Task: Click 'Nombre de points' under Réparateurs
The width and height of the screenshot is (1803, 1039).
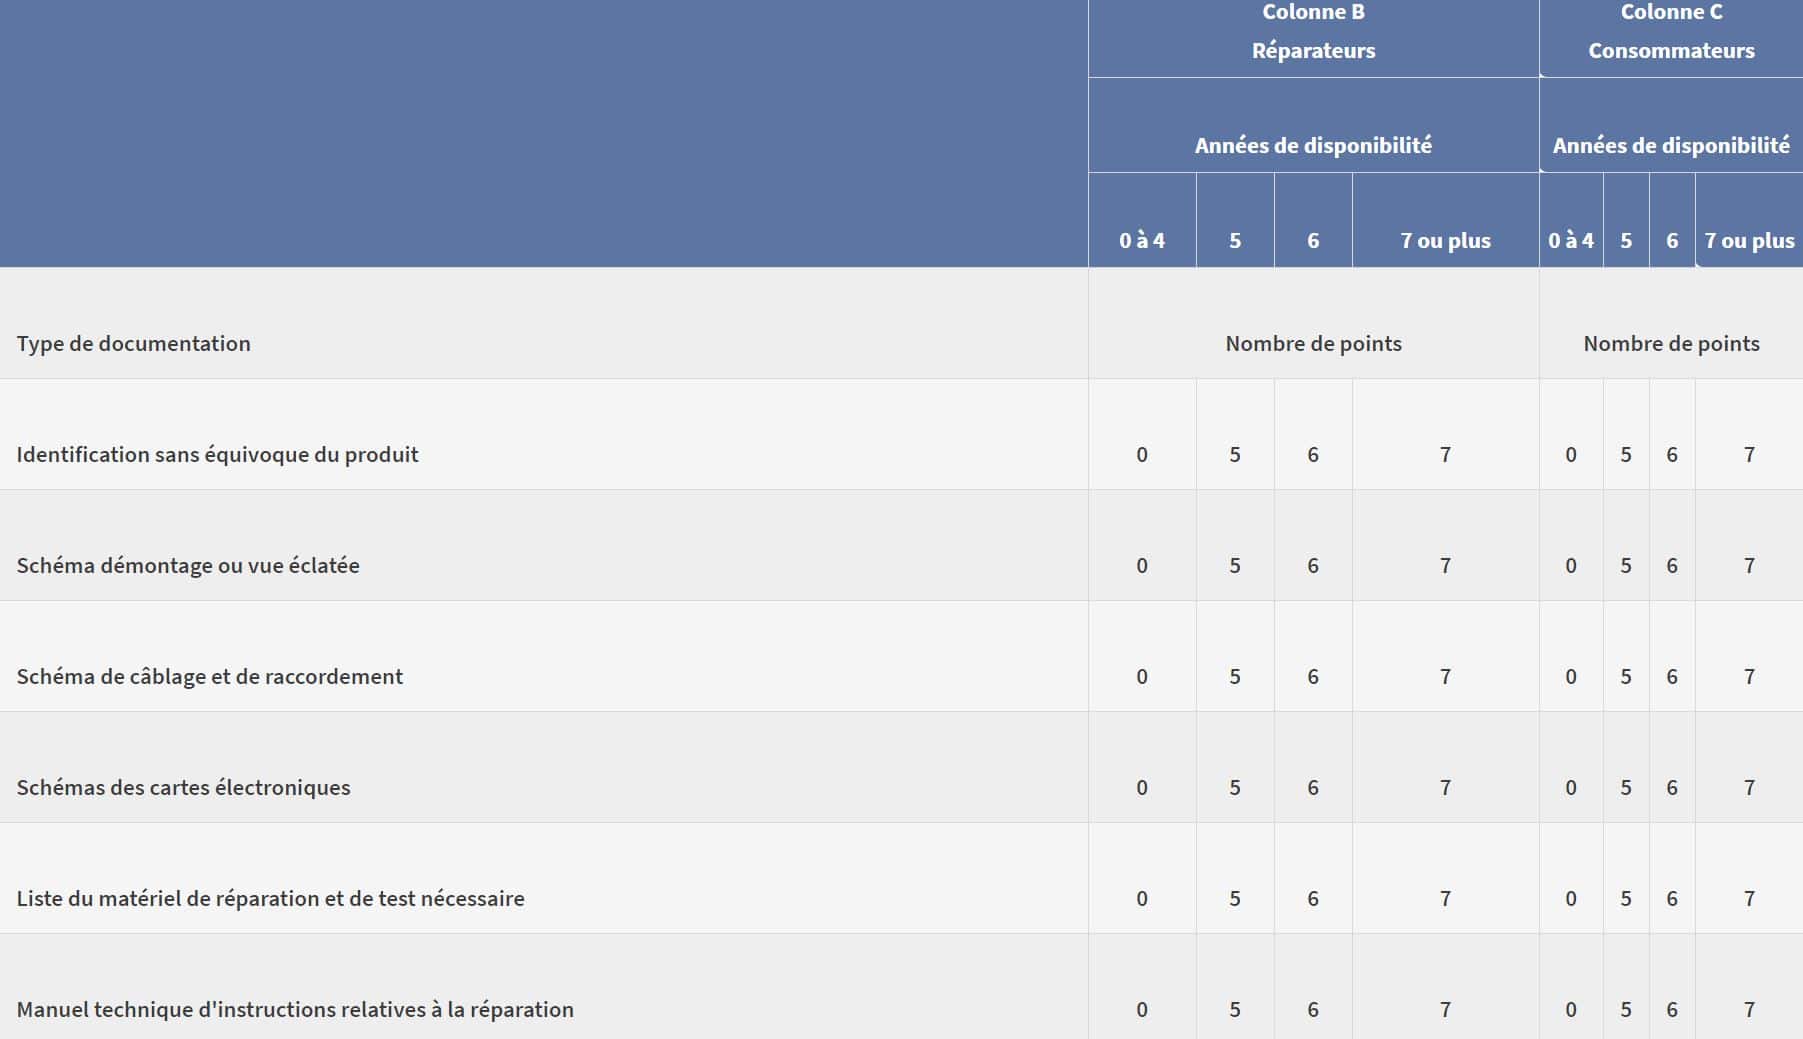Action: point(1313,343)
